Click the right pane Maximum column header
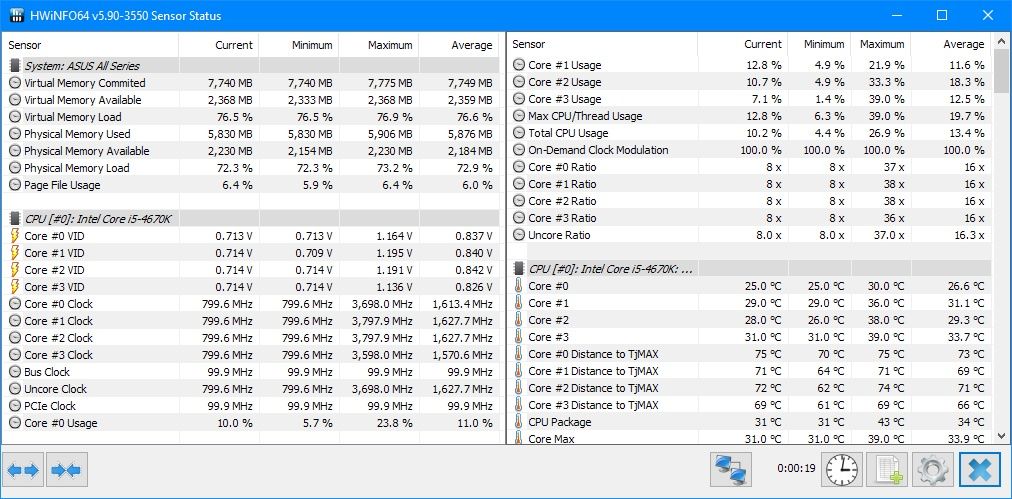This screenshot has height=499, width=1012. [881, 45]
